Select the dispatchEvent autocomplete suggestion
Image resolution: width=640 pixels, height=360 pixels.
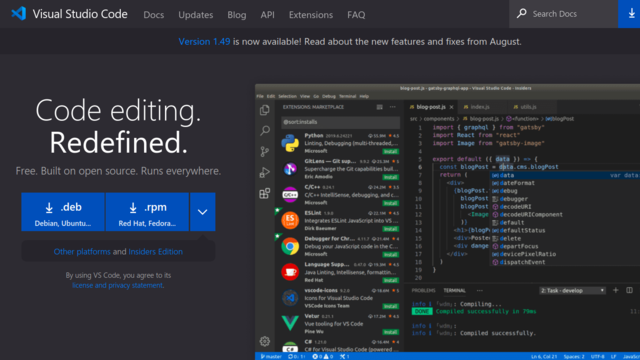tap(522, 262)
